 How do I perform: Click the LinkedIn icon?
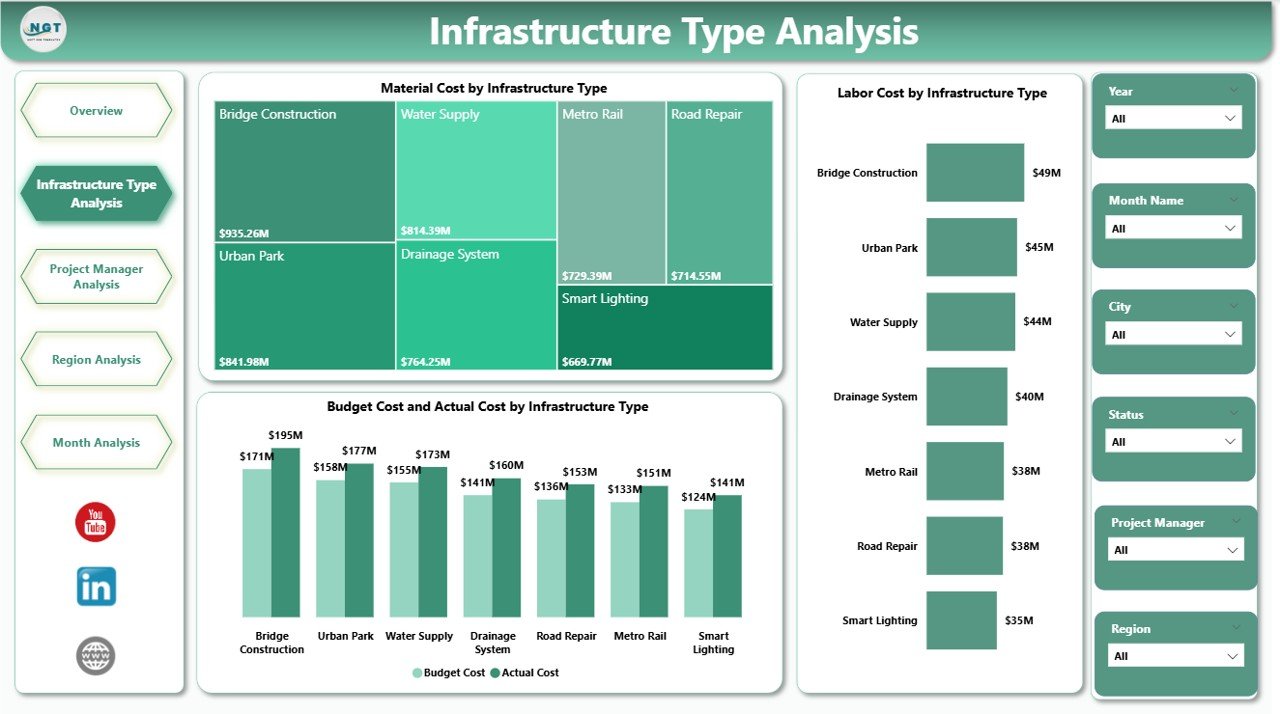click(x=95, y=589)
